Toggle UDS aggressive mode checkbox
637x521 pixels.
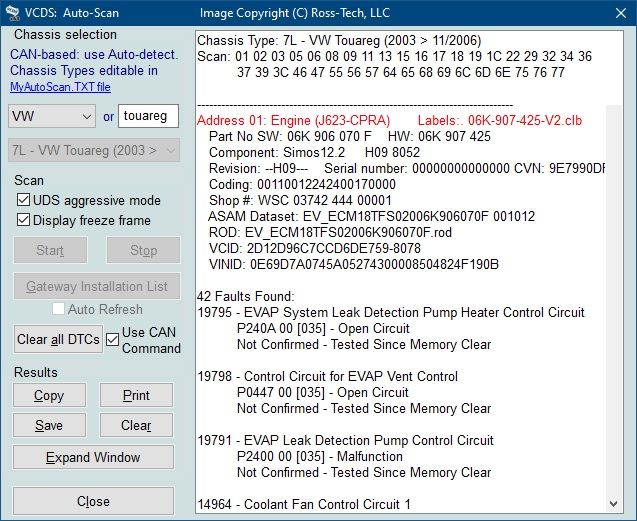pos(24,200)
